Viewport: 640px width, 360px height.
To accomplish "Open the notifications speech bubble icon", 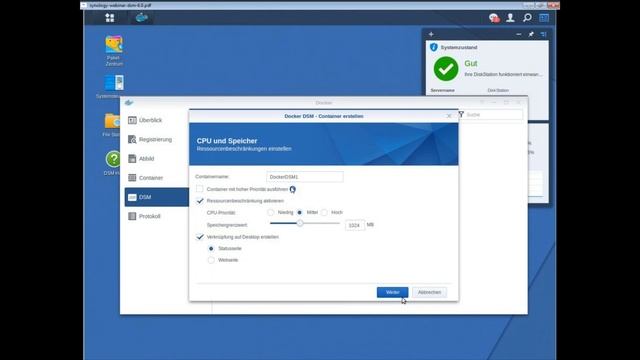I will point(494,18).
